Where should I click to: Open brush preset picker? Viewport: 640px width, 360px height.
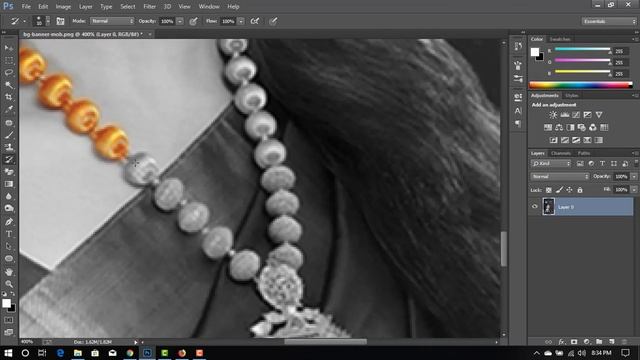[42, 21]
